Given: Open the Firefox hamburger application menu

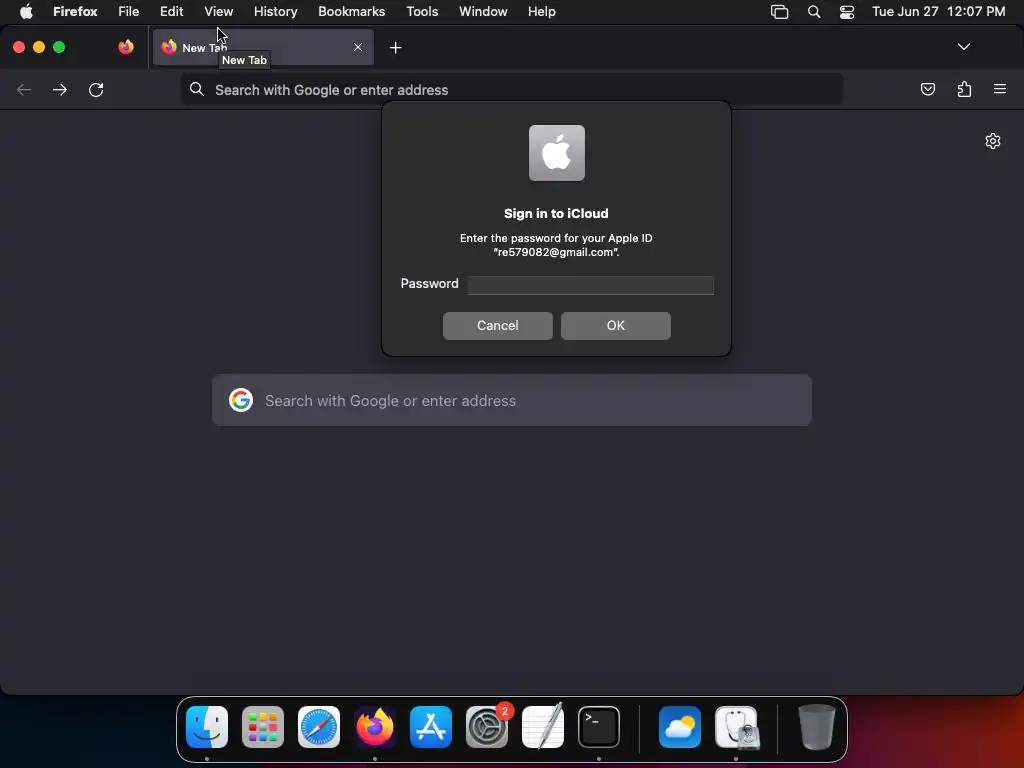Looking at the screenshot, I should pyautogui.click(x=1000, y=89).
